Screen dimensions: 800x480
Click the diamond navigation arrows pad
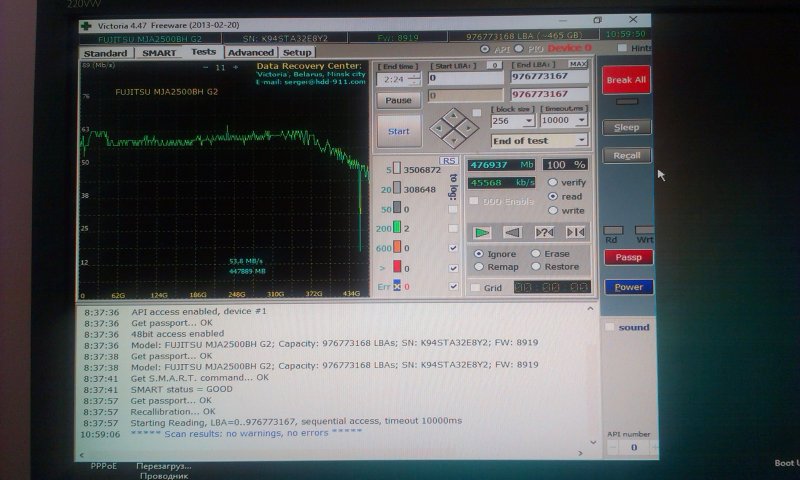(453, 128)
